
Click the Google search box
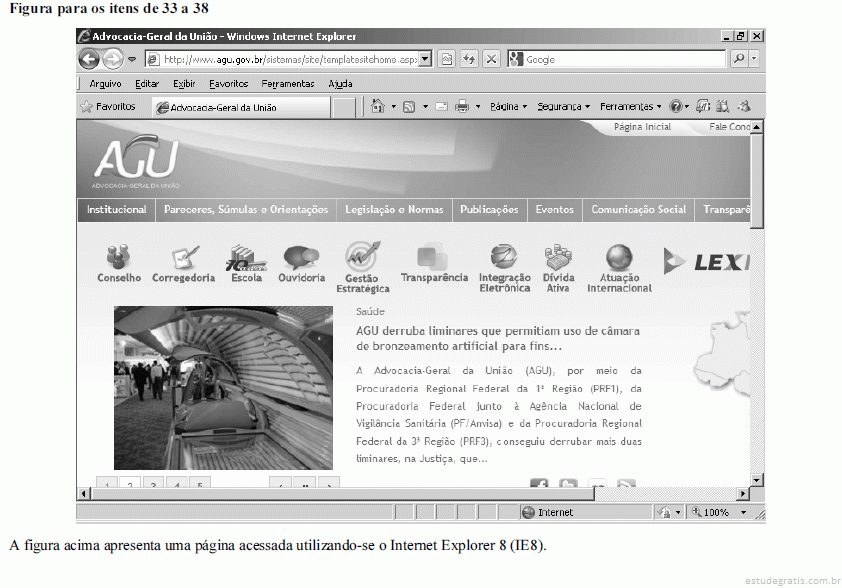click(x=616, y=59)
